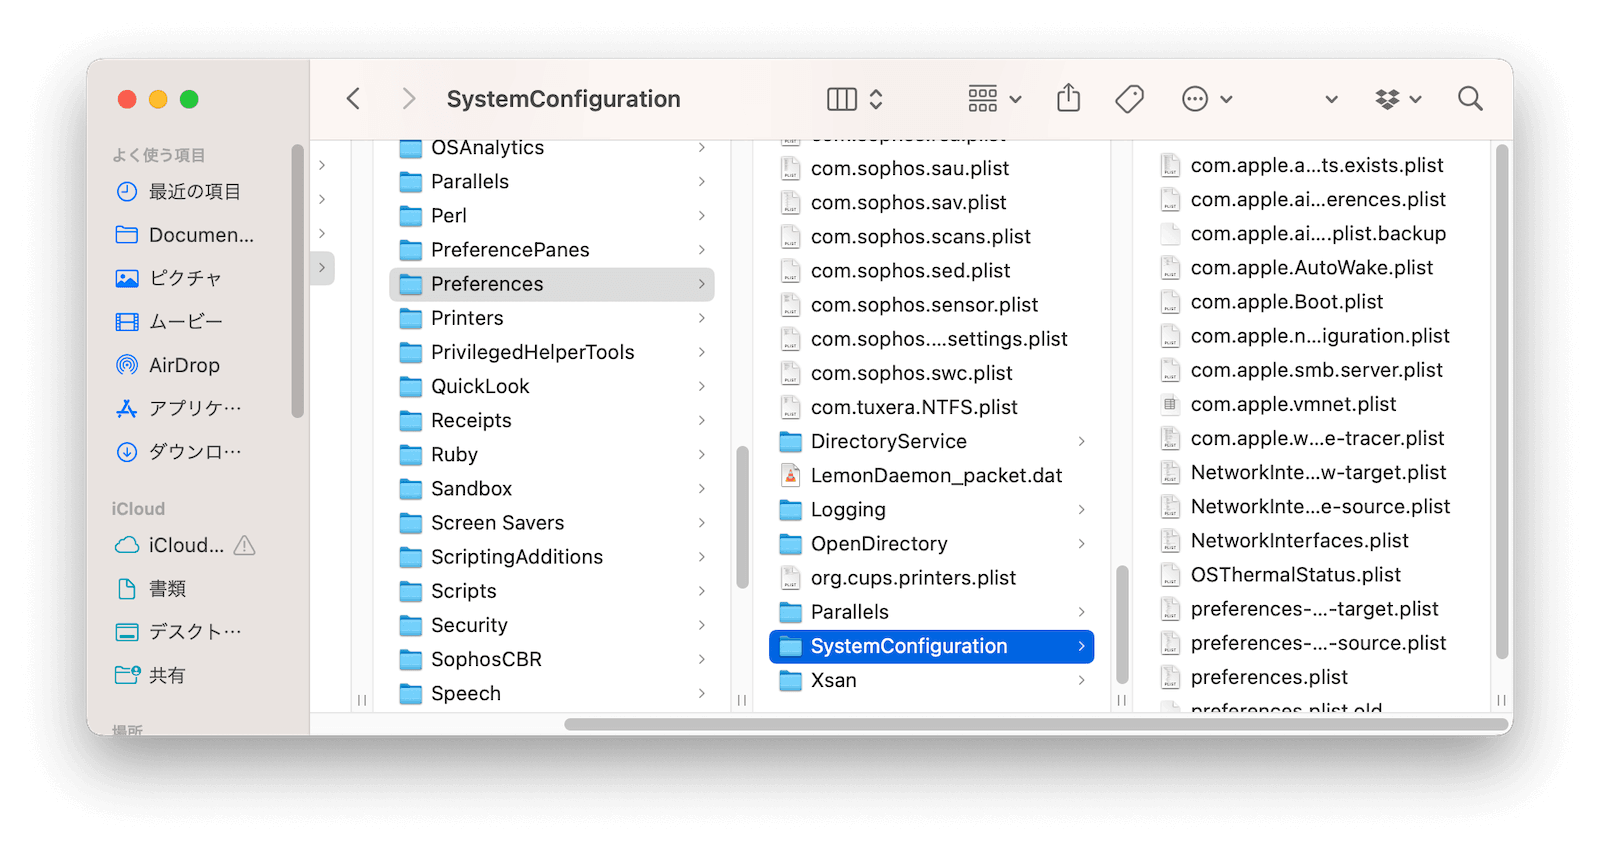Select com.tuxera.NTFS.plist file
The height and width of the screenshot is (850, 1600).
click(x=932, y=407)
